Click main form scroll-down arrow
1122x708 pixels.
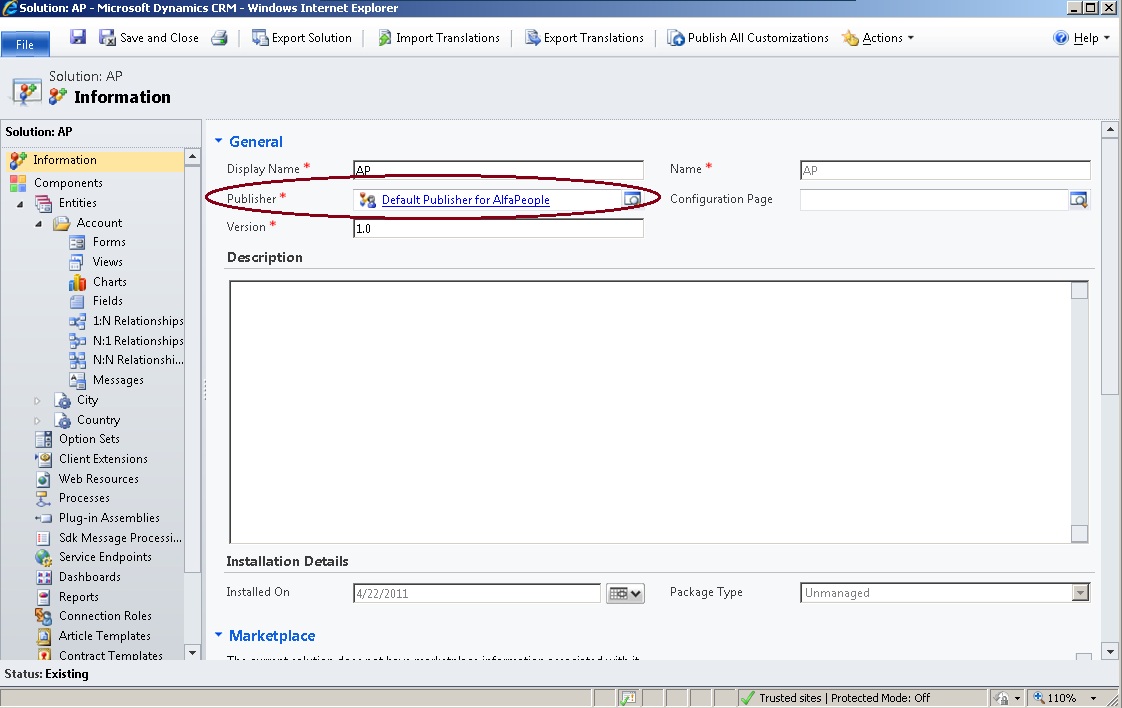pos(1110,651)
